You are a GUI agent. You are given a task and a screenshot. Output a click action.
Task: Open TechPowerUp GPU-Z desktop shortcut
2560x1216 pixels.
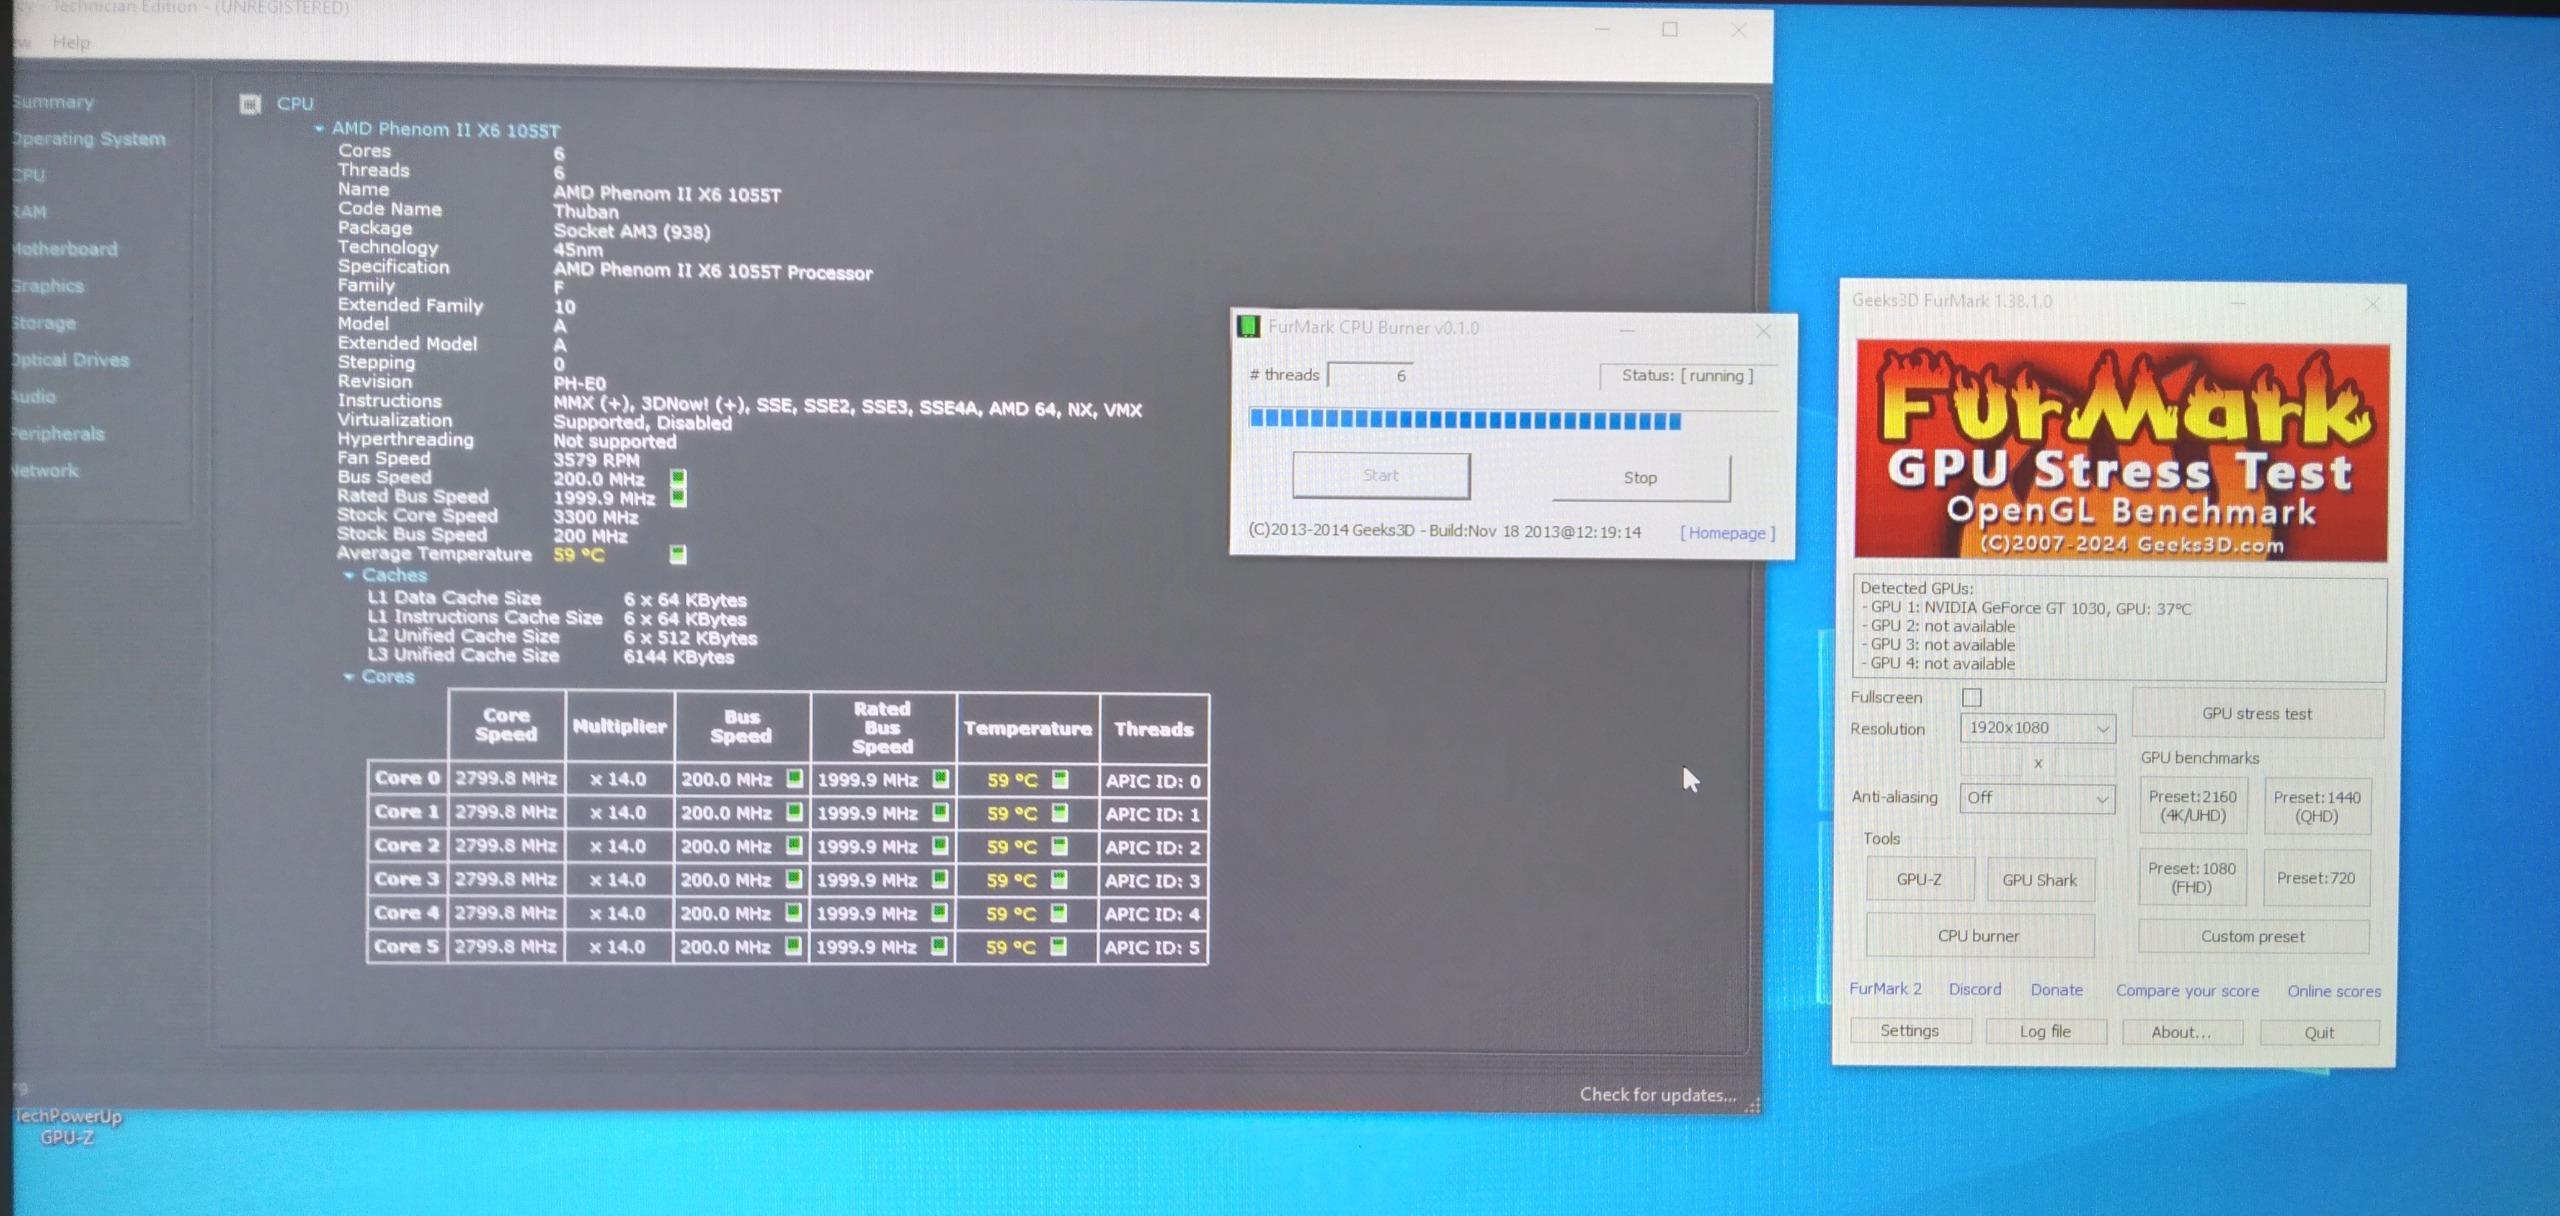click(66, 1126)
